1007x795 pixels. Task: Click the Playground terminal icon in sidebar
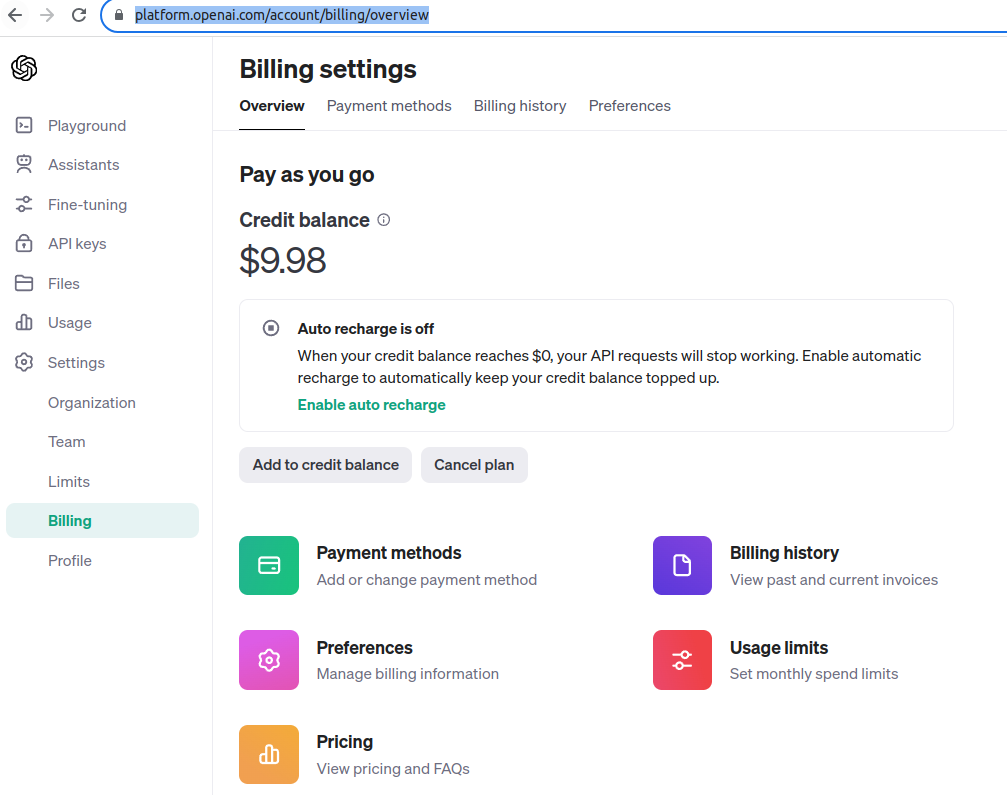(24, 125)
